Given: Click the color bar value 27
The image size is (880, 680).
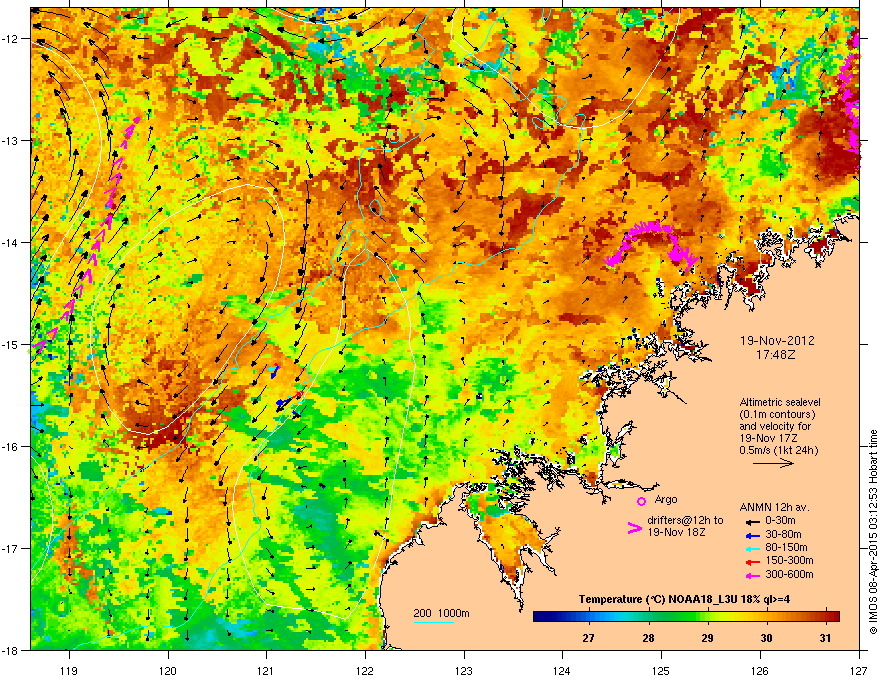Looking at the screenshot, I should pos(588,638).
